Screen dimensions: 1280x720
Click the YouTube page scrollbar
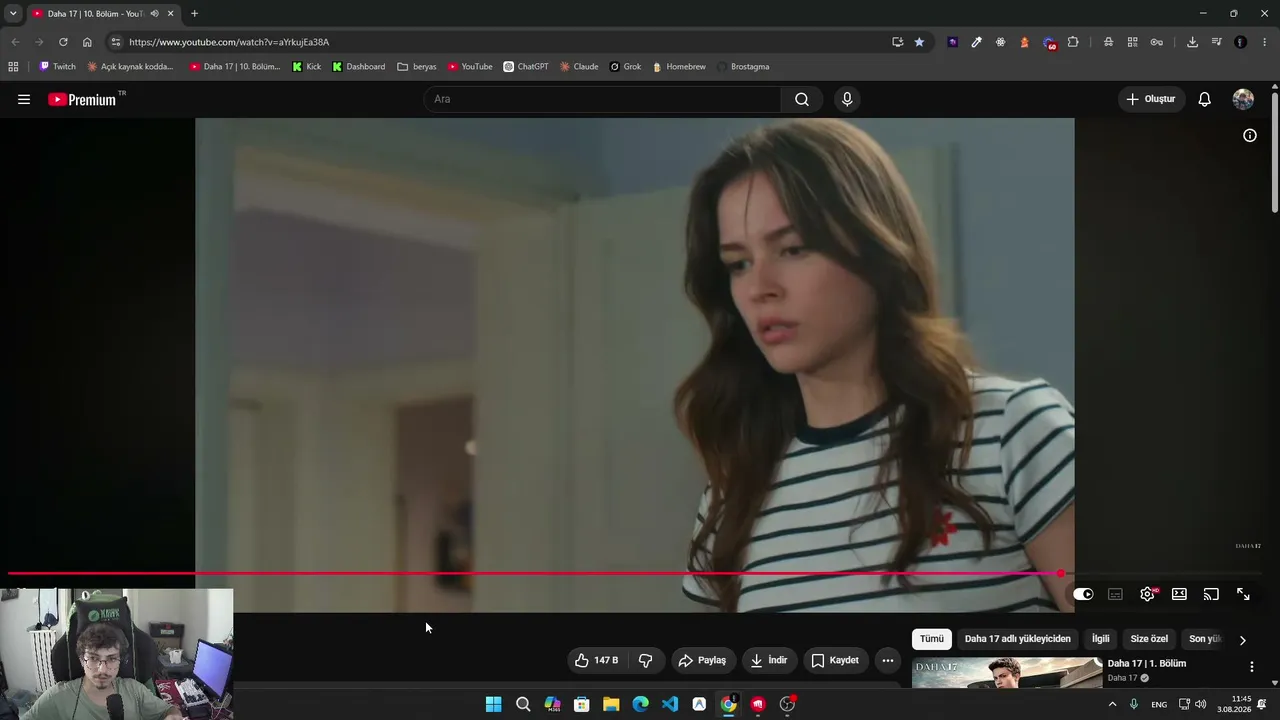coord(1275,150)
